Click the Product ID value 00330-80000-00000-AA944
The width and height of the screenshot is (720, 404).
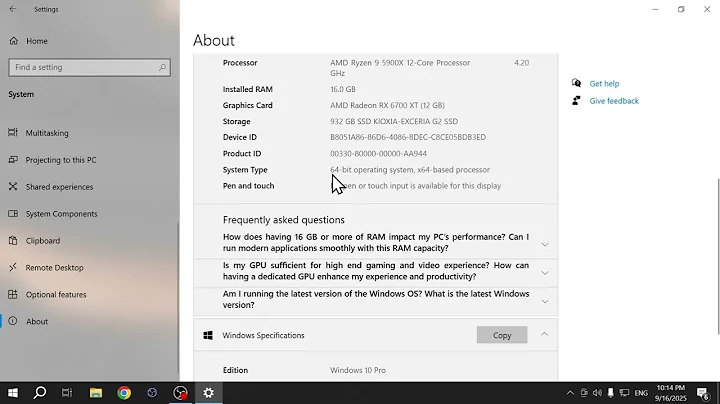click(378, 154)
